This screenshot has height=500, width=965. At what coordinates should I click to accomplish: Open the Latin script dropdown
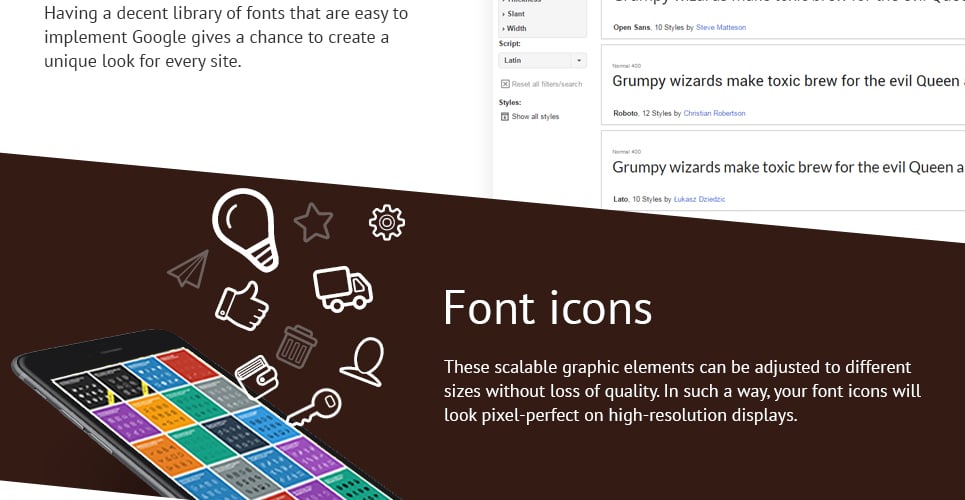pos(542,60)
